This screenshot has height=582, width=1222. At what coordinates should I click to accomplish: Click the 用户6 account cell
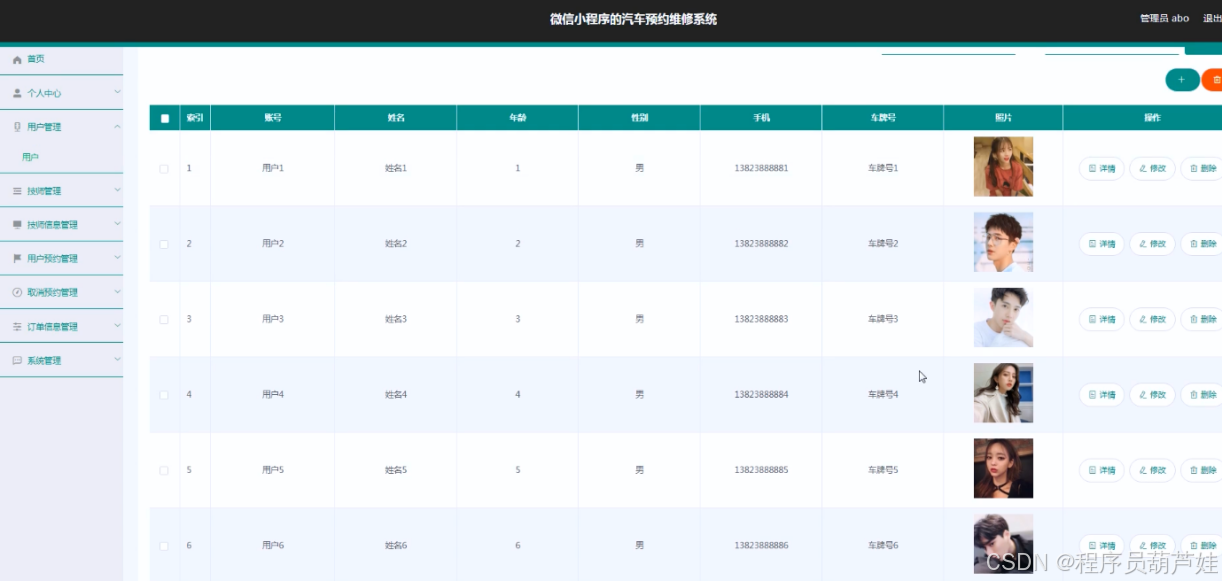[x=273, y=546]
